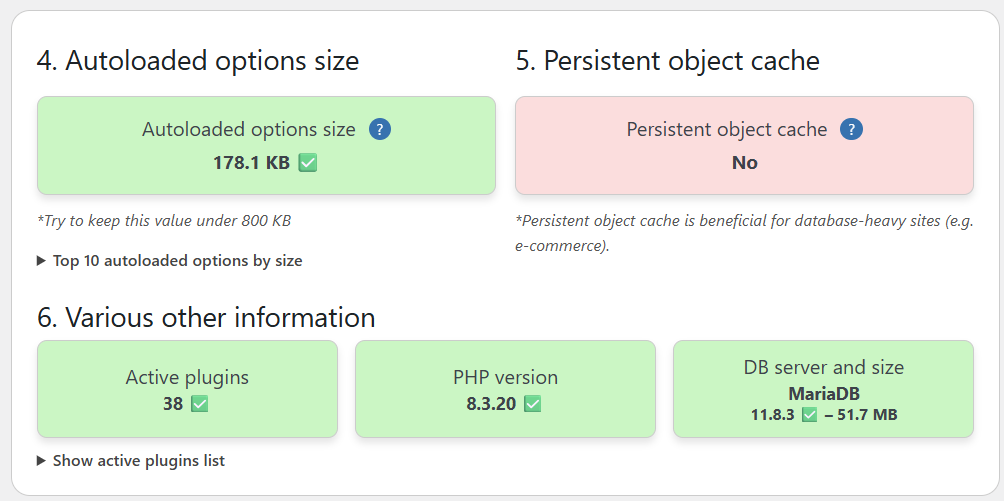This screenshot has width=1004, height=501.
Task: Click the help icon beside Persistent object cache
Action: [x=851, y=129]
